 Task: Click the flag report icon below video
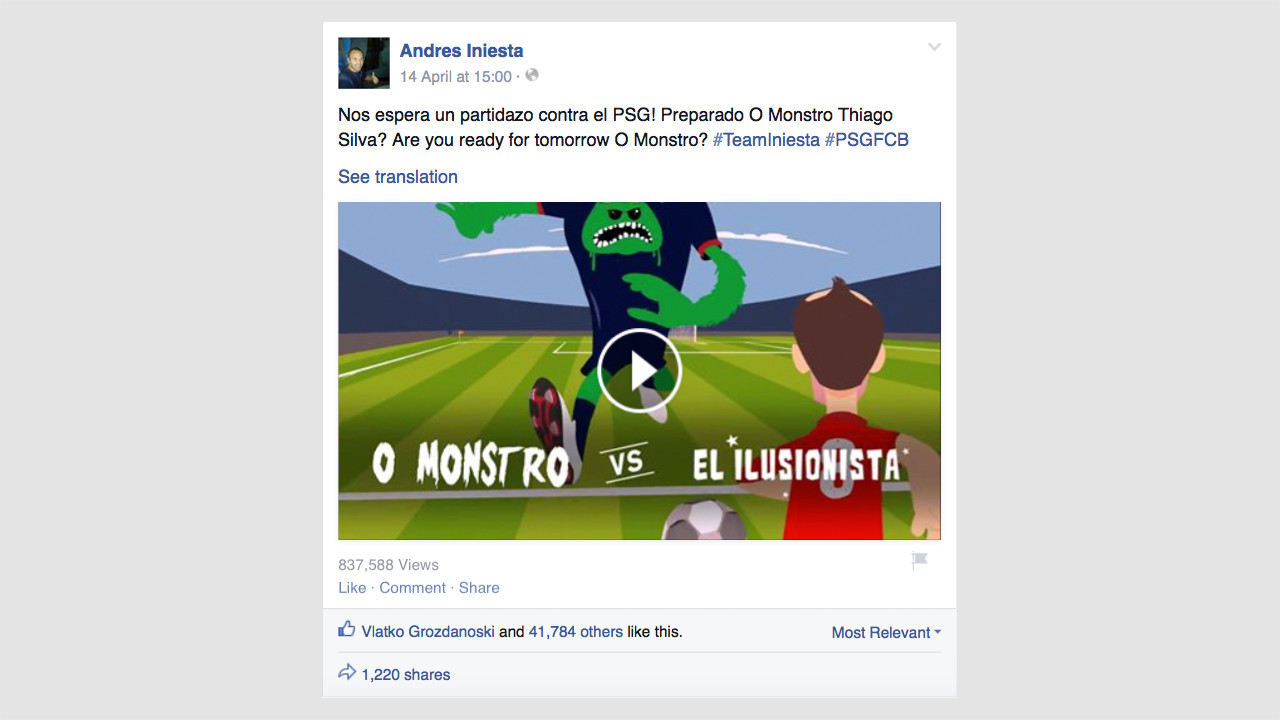tap(920, 561)
